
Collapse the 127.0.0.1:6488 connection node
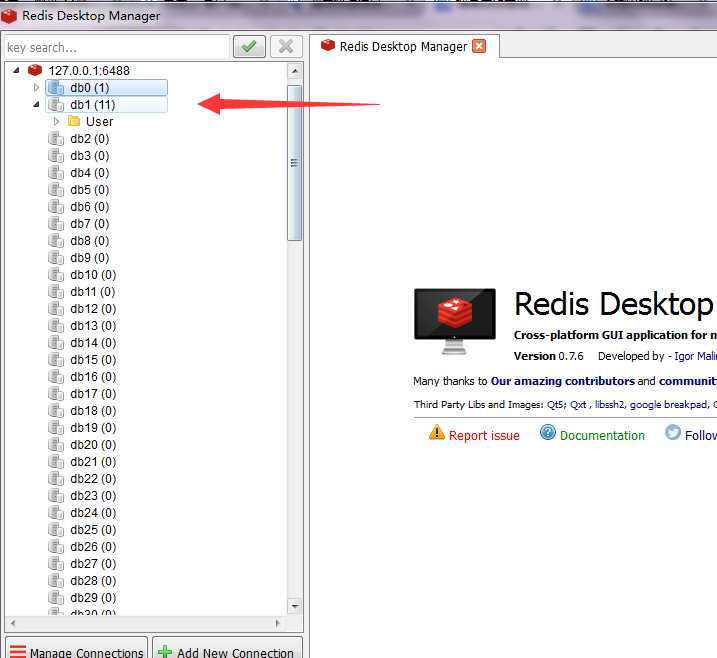(16, 70)
